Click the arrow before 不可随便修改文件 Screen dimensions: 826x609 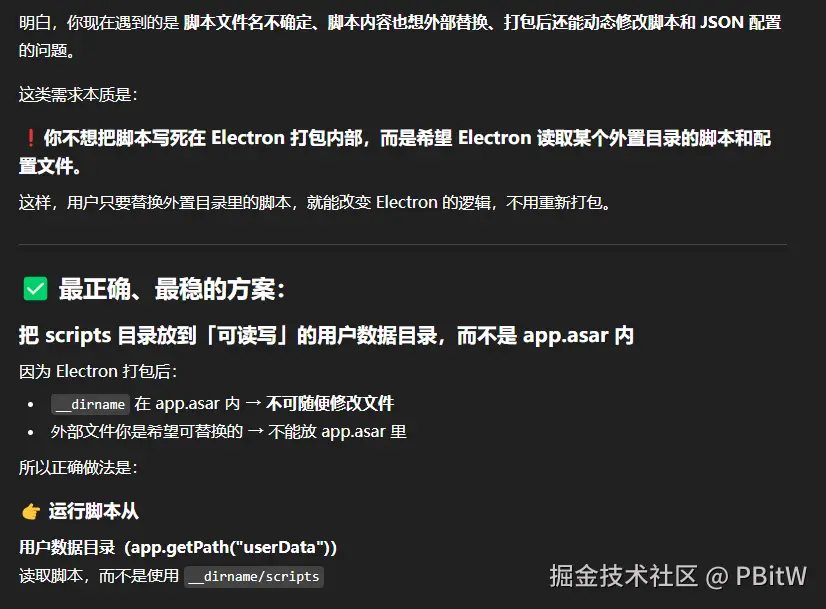coord(253,404)
